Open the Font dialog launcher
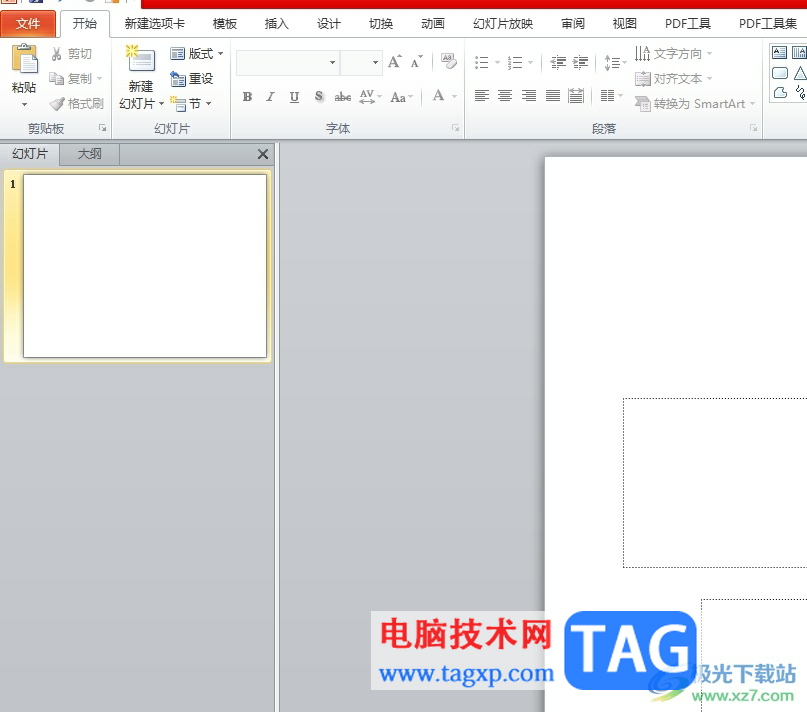Image resolution: width=807 pixels, height=712 pixels. (455, 128)
